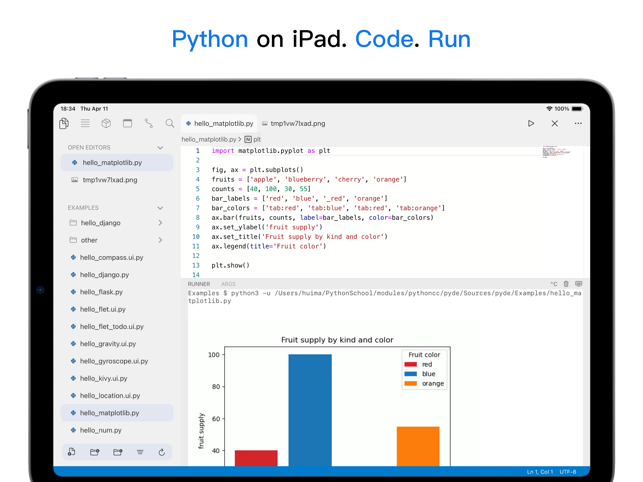
Task: Place cursor on import matplotlib line
Action: pyautogui.click(x=271, y=151)
